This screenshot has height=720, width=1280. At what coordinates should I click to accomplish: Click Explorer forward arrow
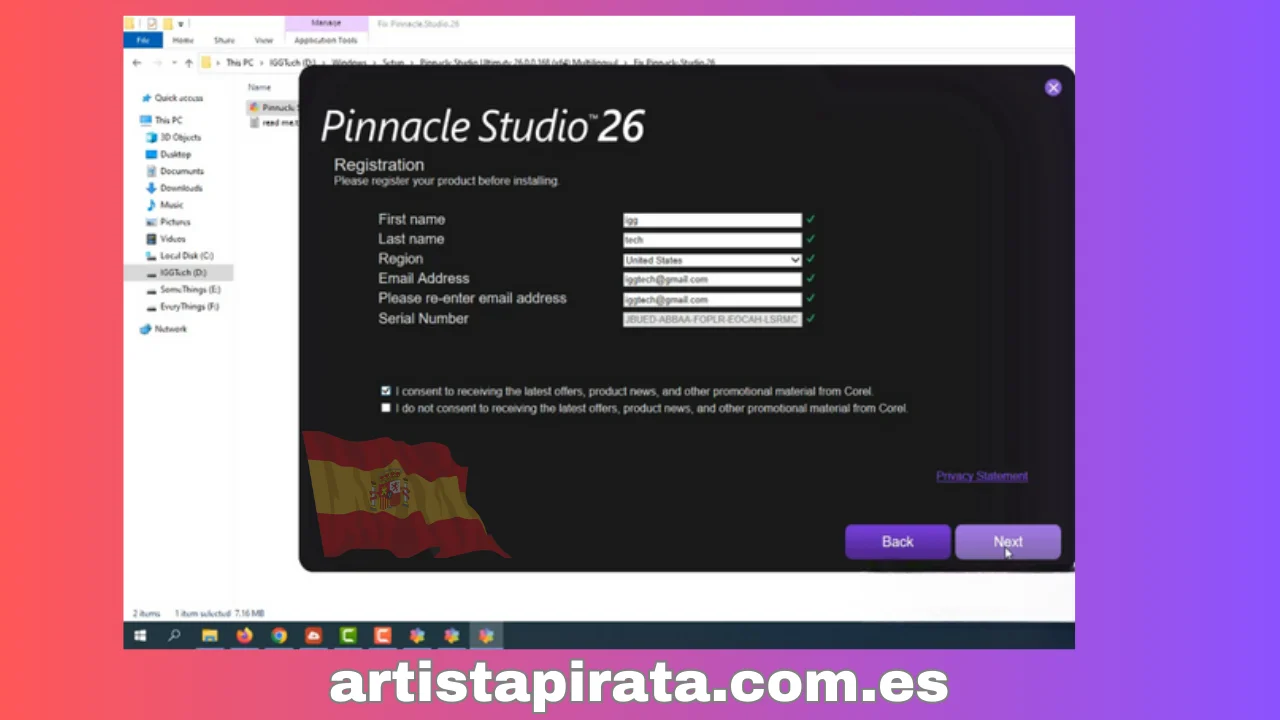point(157,62)
